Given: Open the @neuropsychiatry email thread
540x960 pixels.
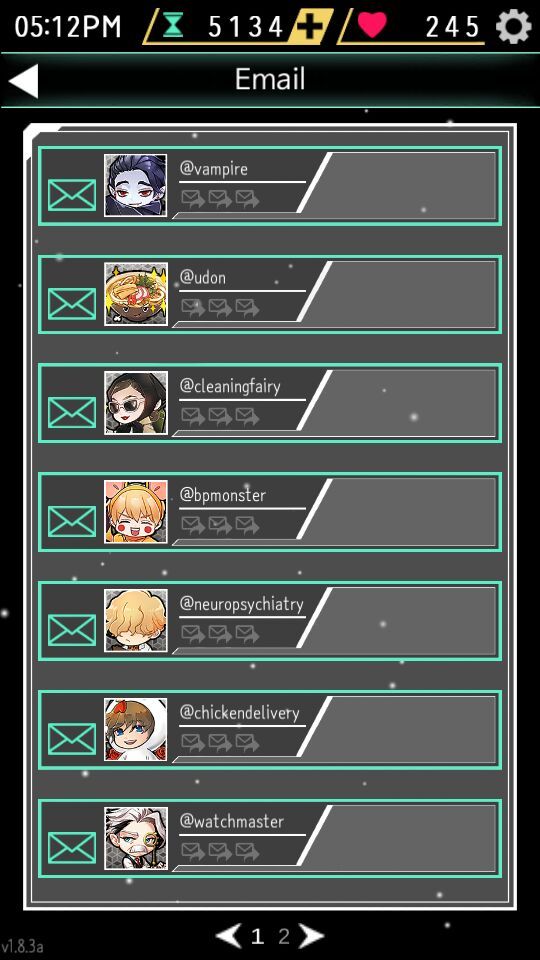Looking at the screenshot, I should pos(270,621).
